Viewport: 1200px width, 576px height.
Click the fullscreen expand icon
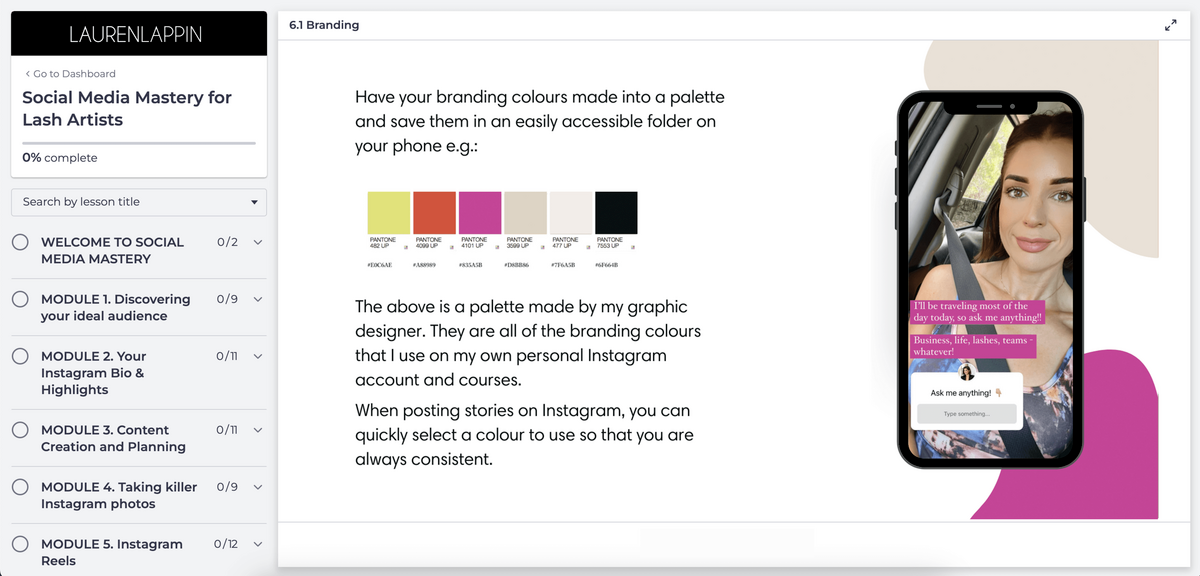[x=1171, y=26]
